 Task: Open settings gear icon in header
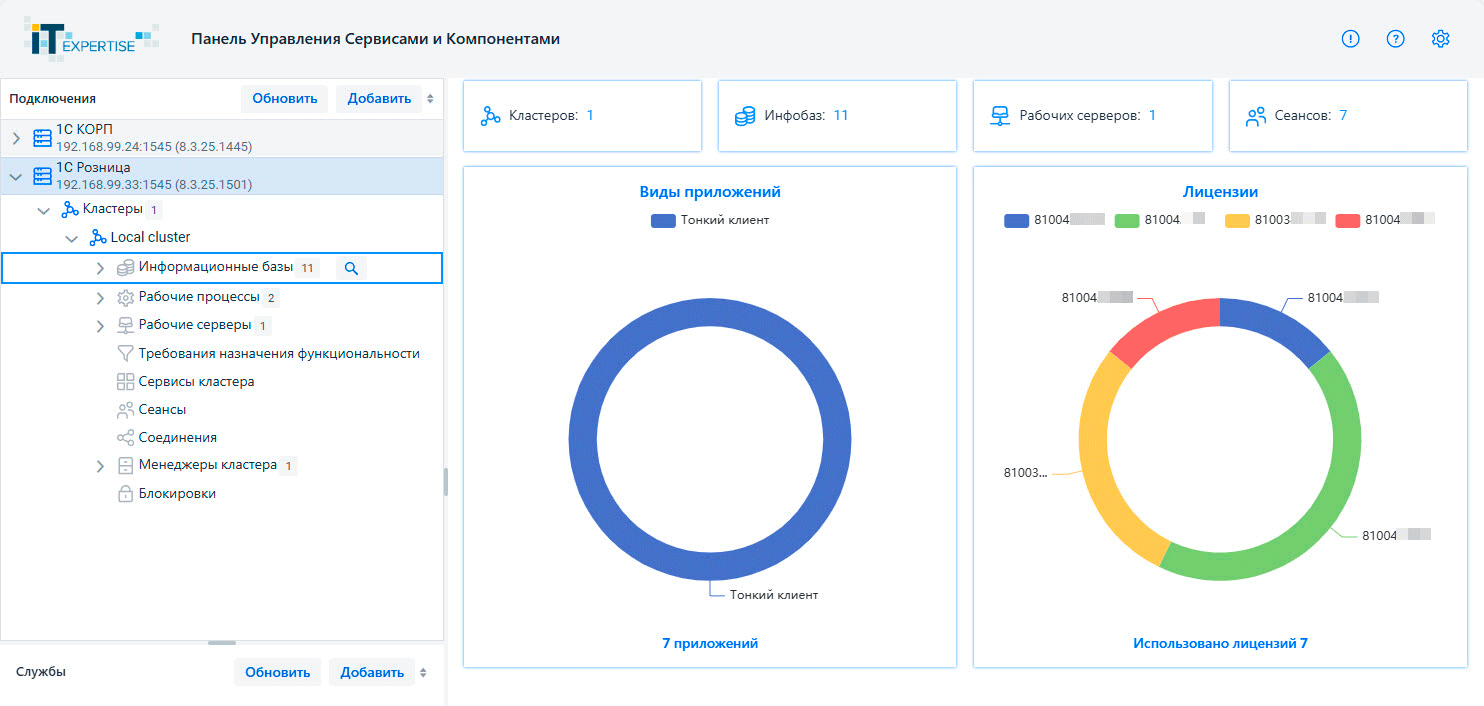(x=1440, y=39)
